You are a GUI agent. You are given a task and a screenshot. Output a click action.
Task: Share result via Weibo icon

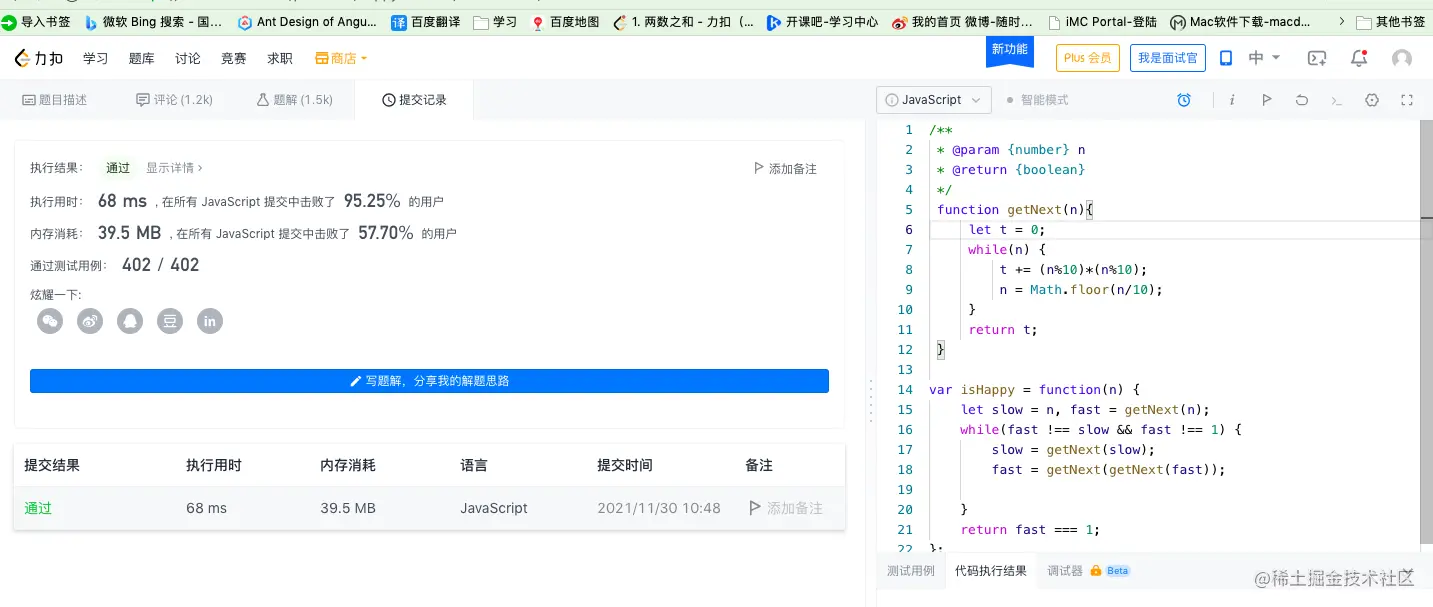coord(90,321)
